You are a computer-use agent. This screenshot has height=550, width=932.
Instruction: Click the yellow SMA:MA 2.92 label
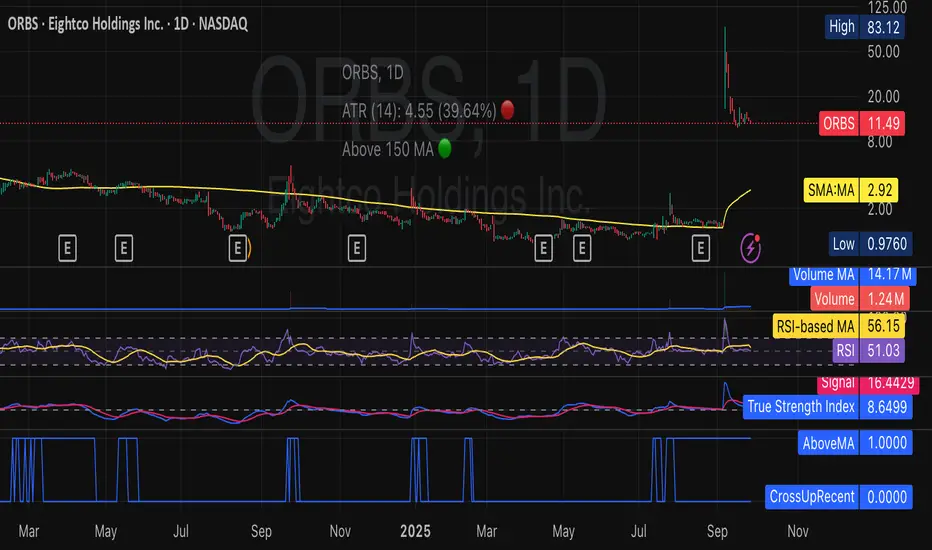pos(851,190)
